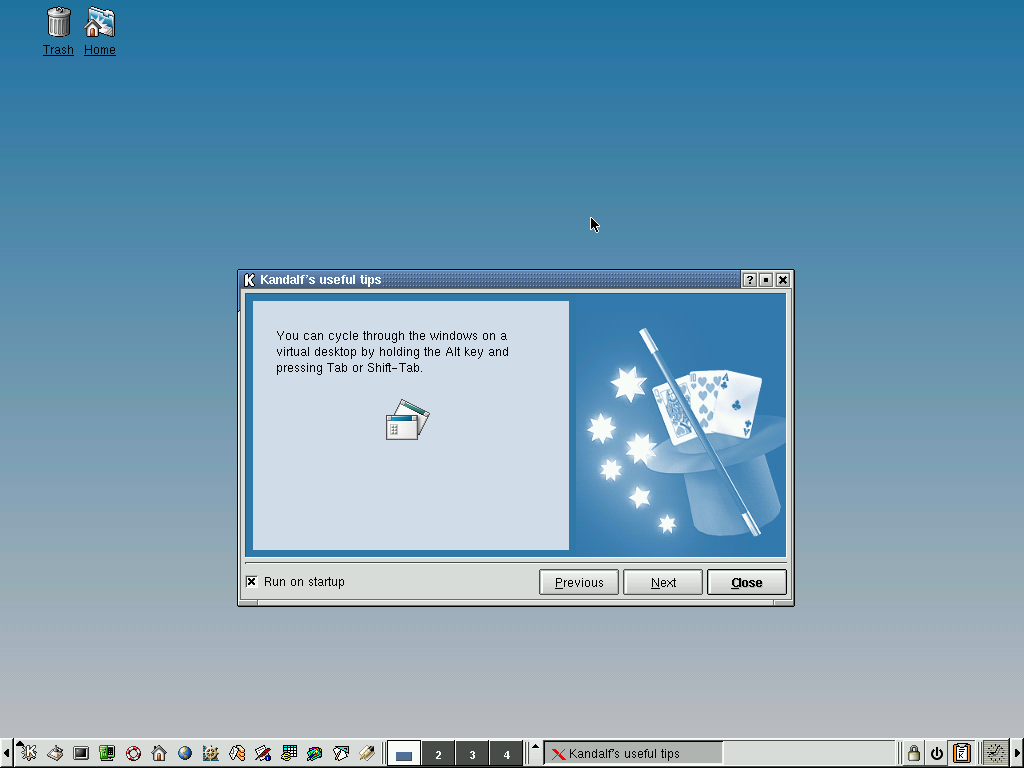
Task: Click the Next tip button
Action: 663,582
